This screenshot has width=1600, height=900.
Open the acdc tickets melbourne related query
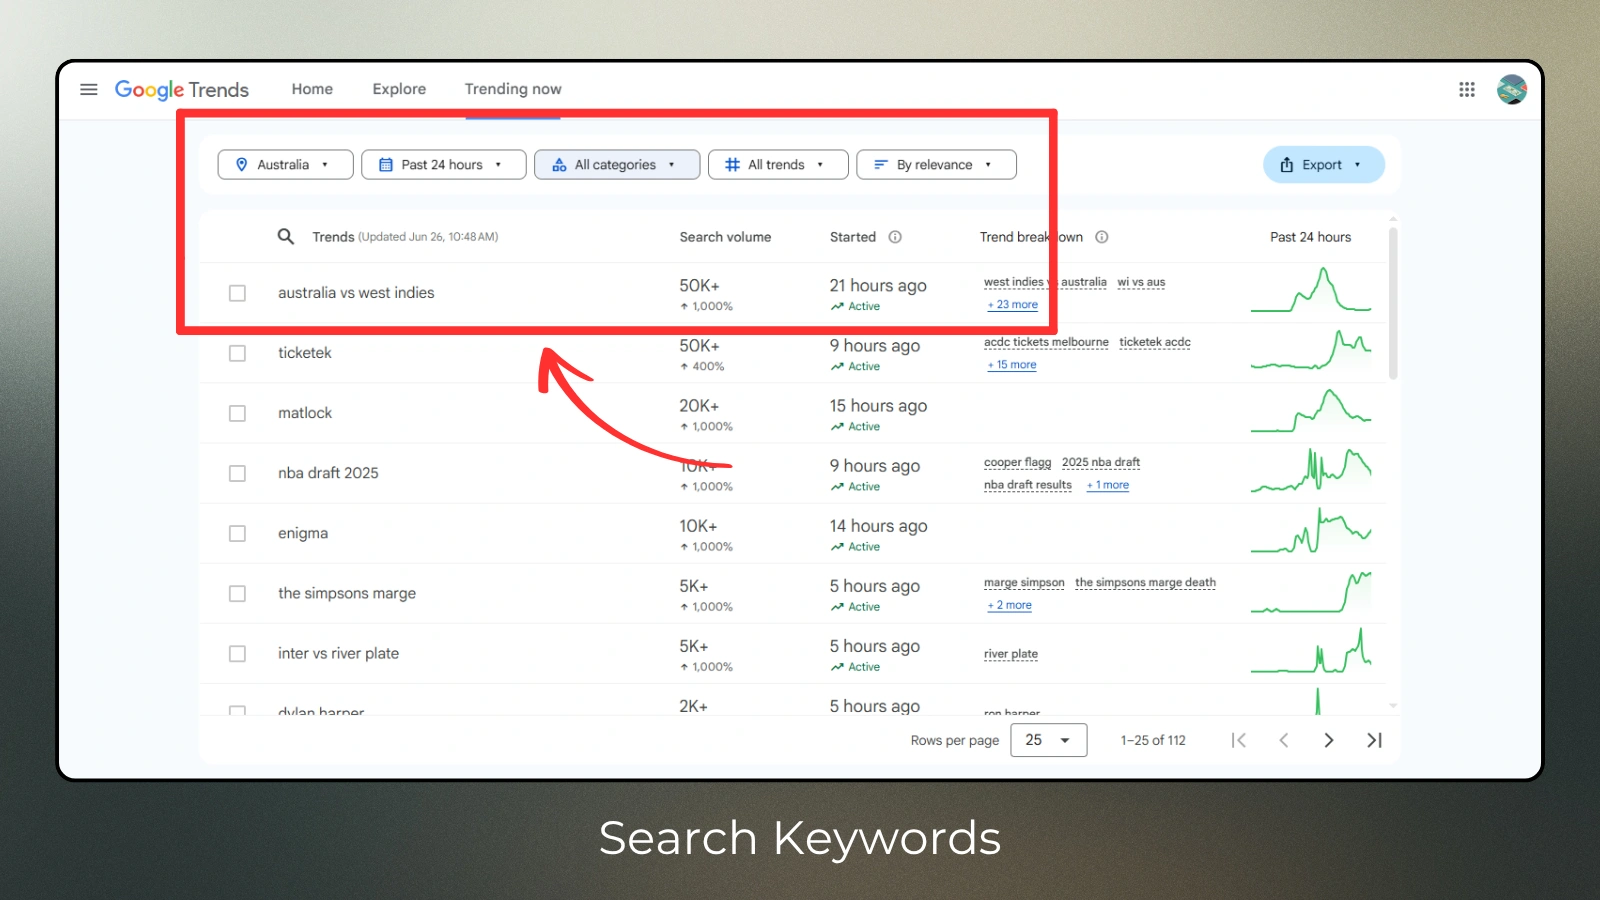coord(1046,342)
